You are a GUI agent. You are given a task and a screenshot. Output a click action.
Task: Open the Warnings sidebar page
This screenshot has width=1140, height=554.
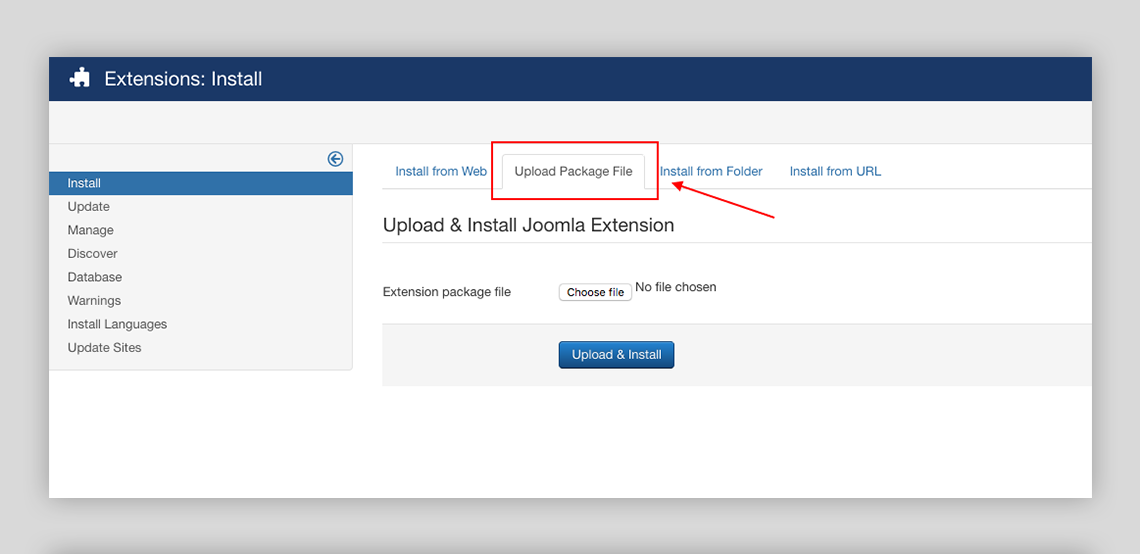click(94, 301)
